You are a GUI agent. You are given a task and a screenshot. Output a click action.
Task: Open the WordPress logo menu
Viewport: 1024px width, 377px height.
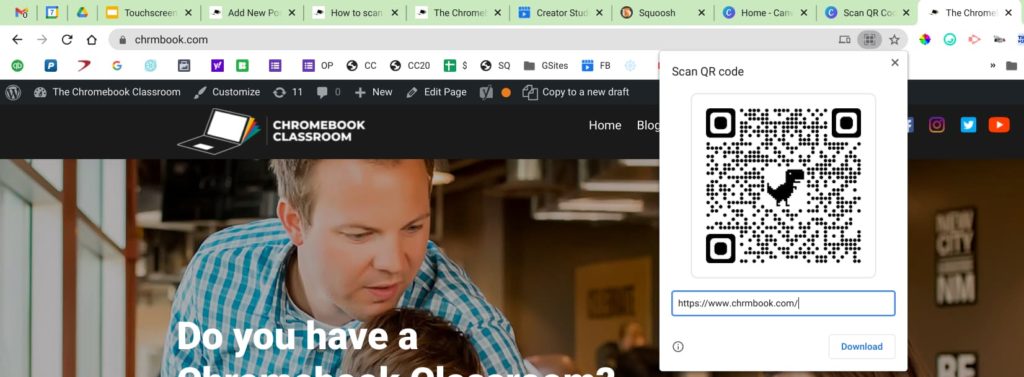13,92
